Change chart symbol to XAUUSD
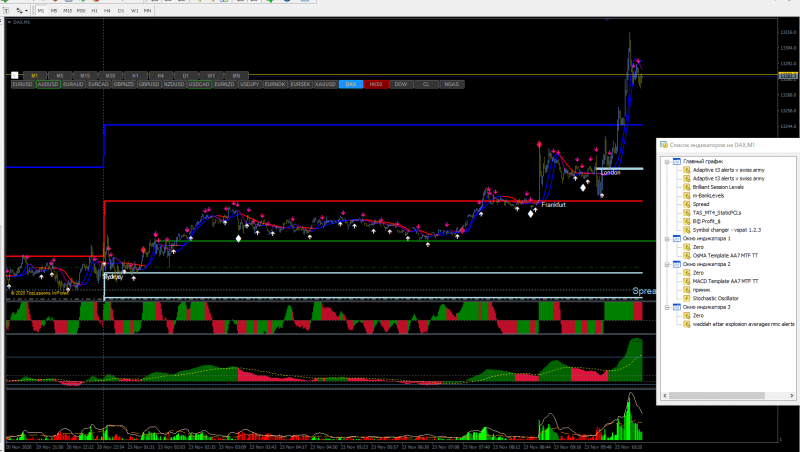This screenshot has width=800, height=452. point(326,84)
